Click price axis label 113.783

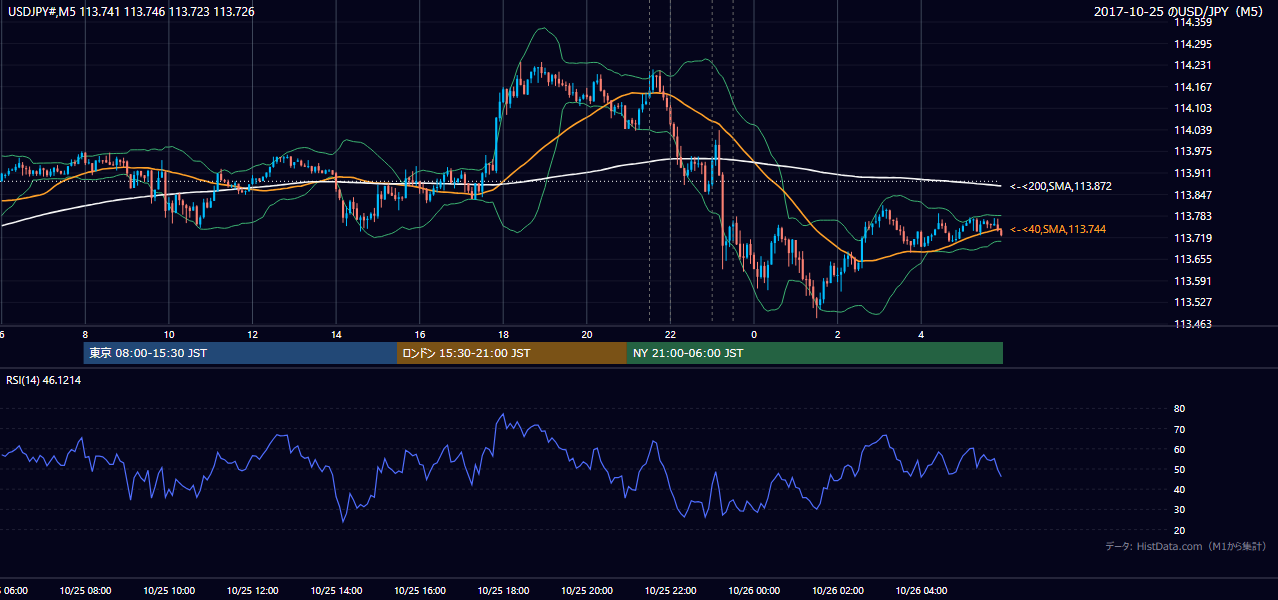(x=1194, y=216)
